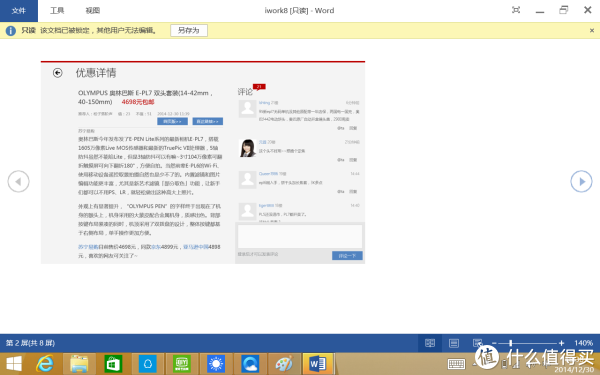600x375 pixels.
Task: Open the 工具 menu
Action: click(x=57, y=11)
